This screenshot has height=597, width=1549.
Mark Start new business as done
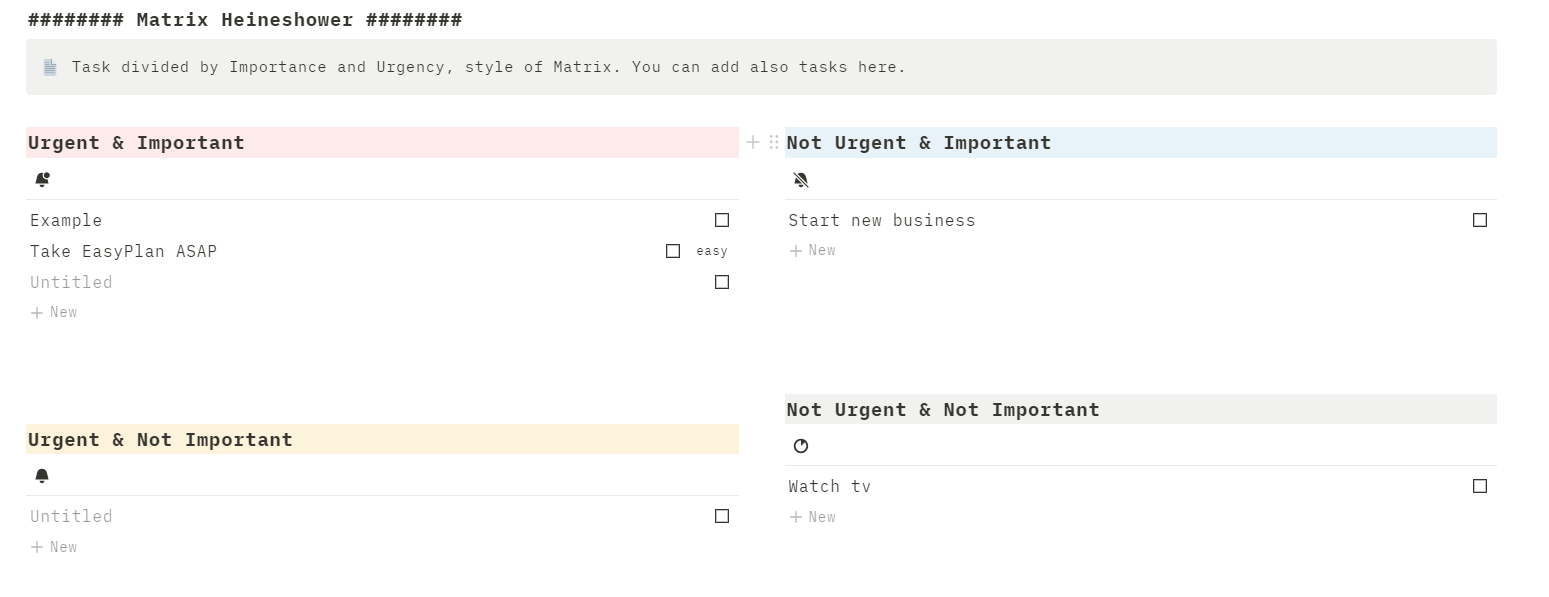1480,220
